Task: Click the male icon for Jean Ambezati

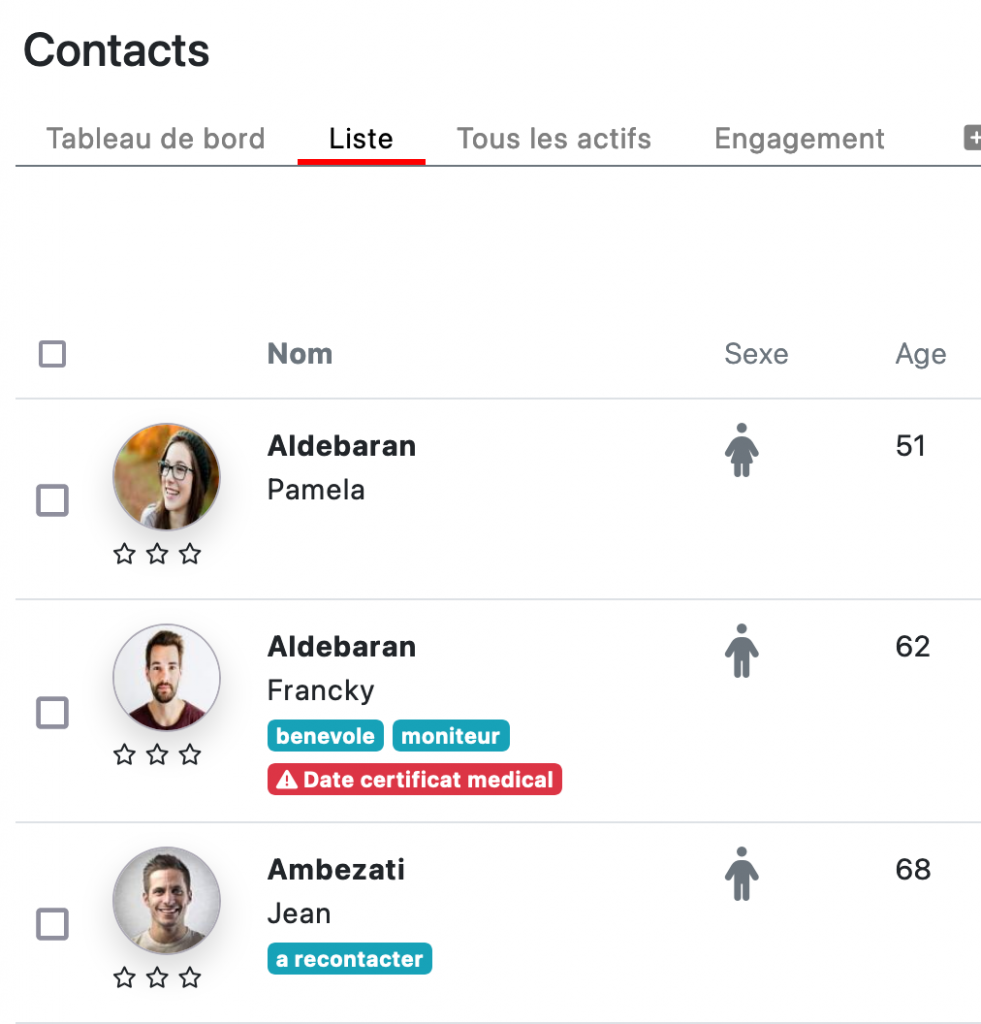Action: pyautogui.click(x=741, y=874)
